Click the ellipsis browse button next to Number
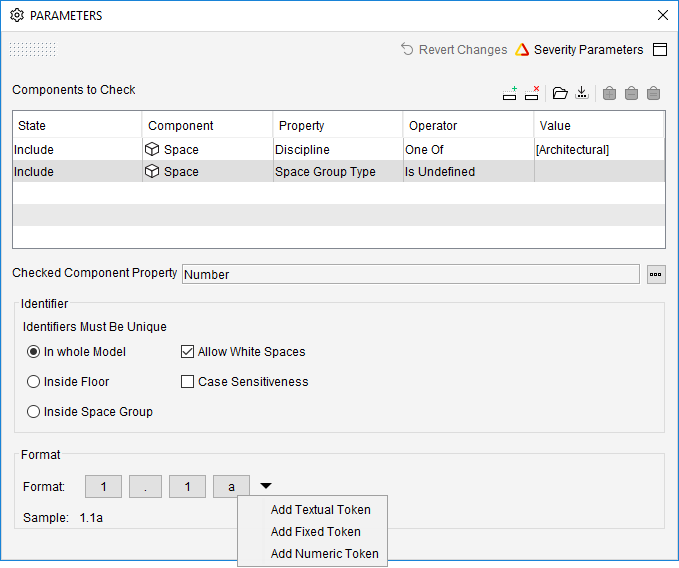 click(x=655, y=274)
